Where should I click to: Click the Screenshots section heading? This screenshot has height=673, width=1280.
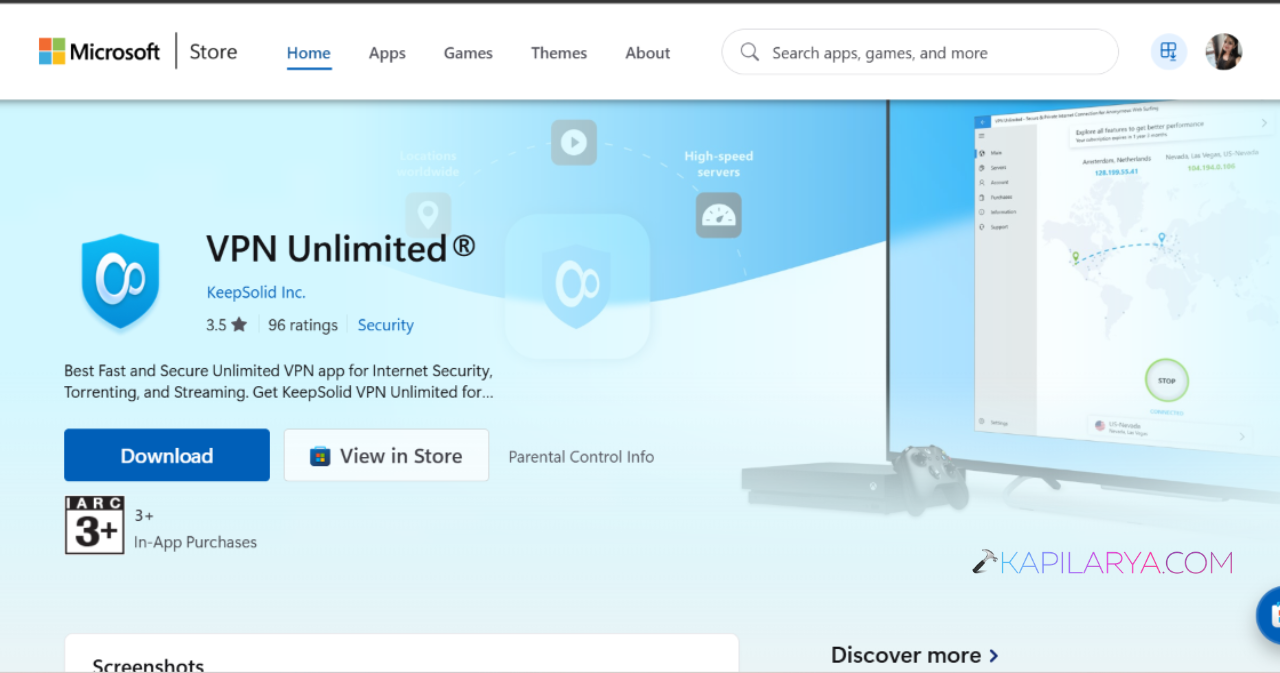pyautogui.click(x=148, y=664)
